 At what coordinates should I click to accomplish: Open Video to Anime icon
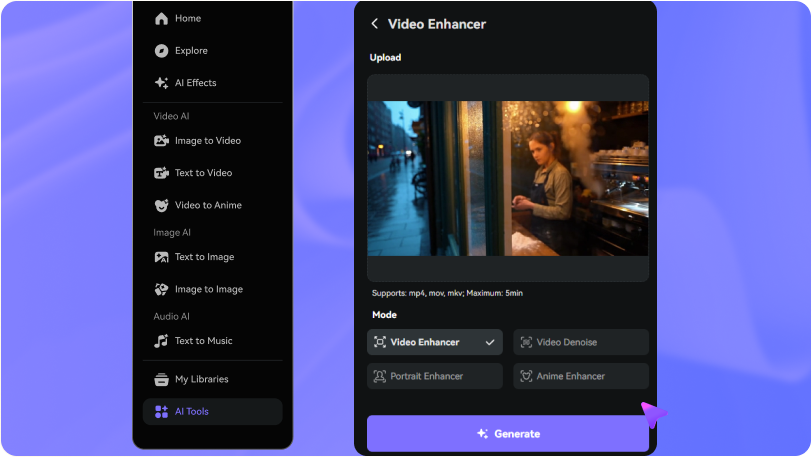[x=161, y=205]
